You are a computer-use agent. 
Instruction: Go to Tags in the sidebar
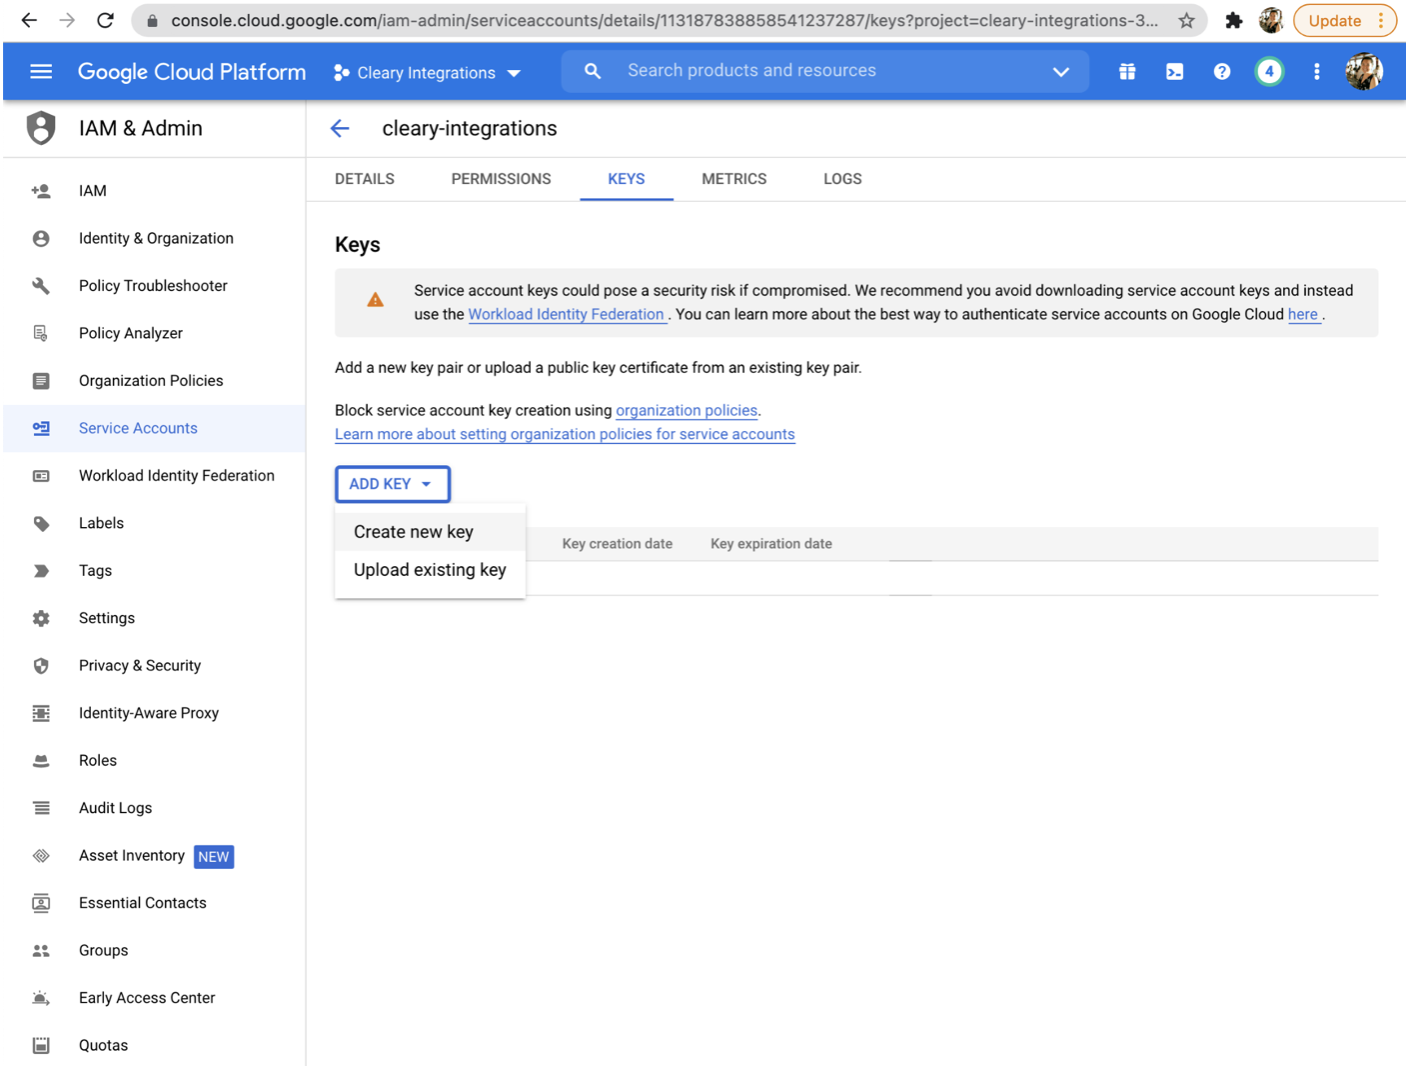tap(155, 571)
